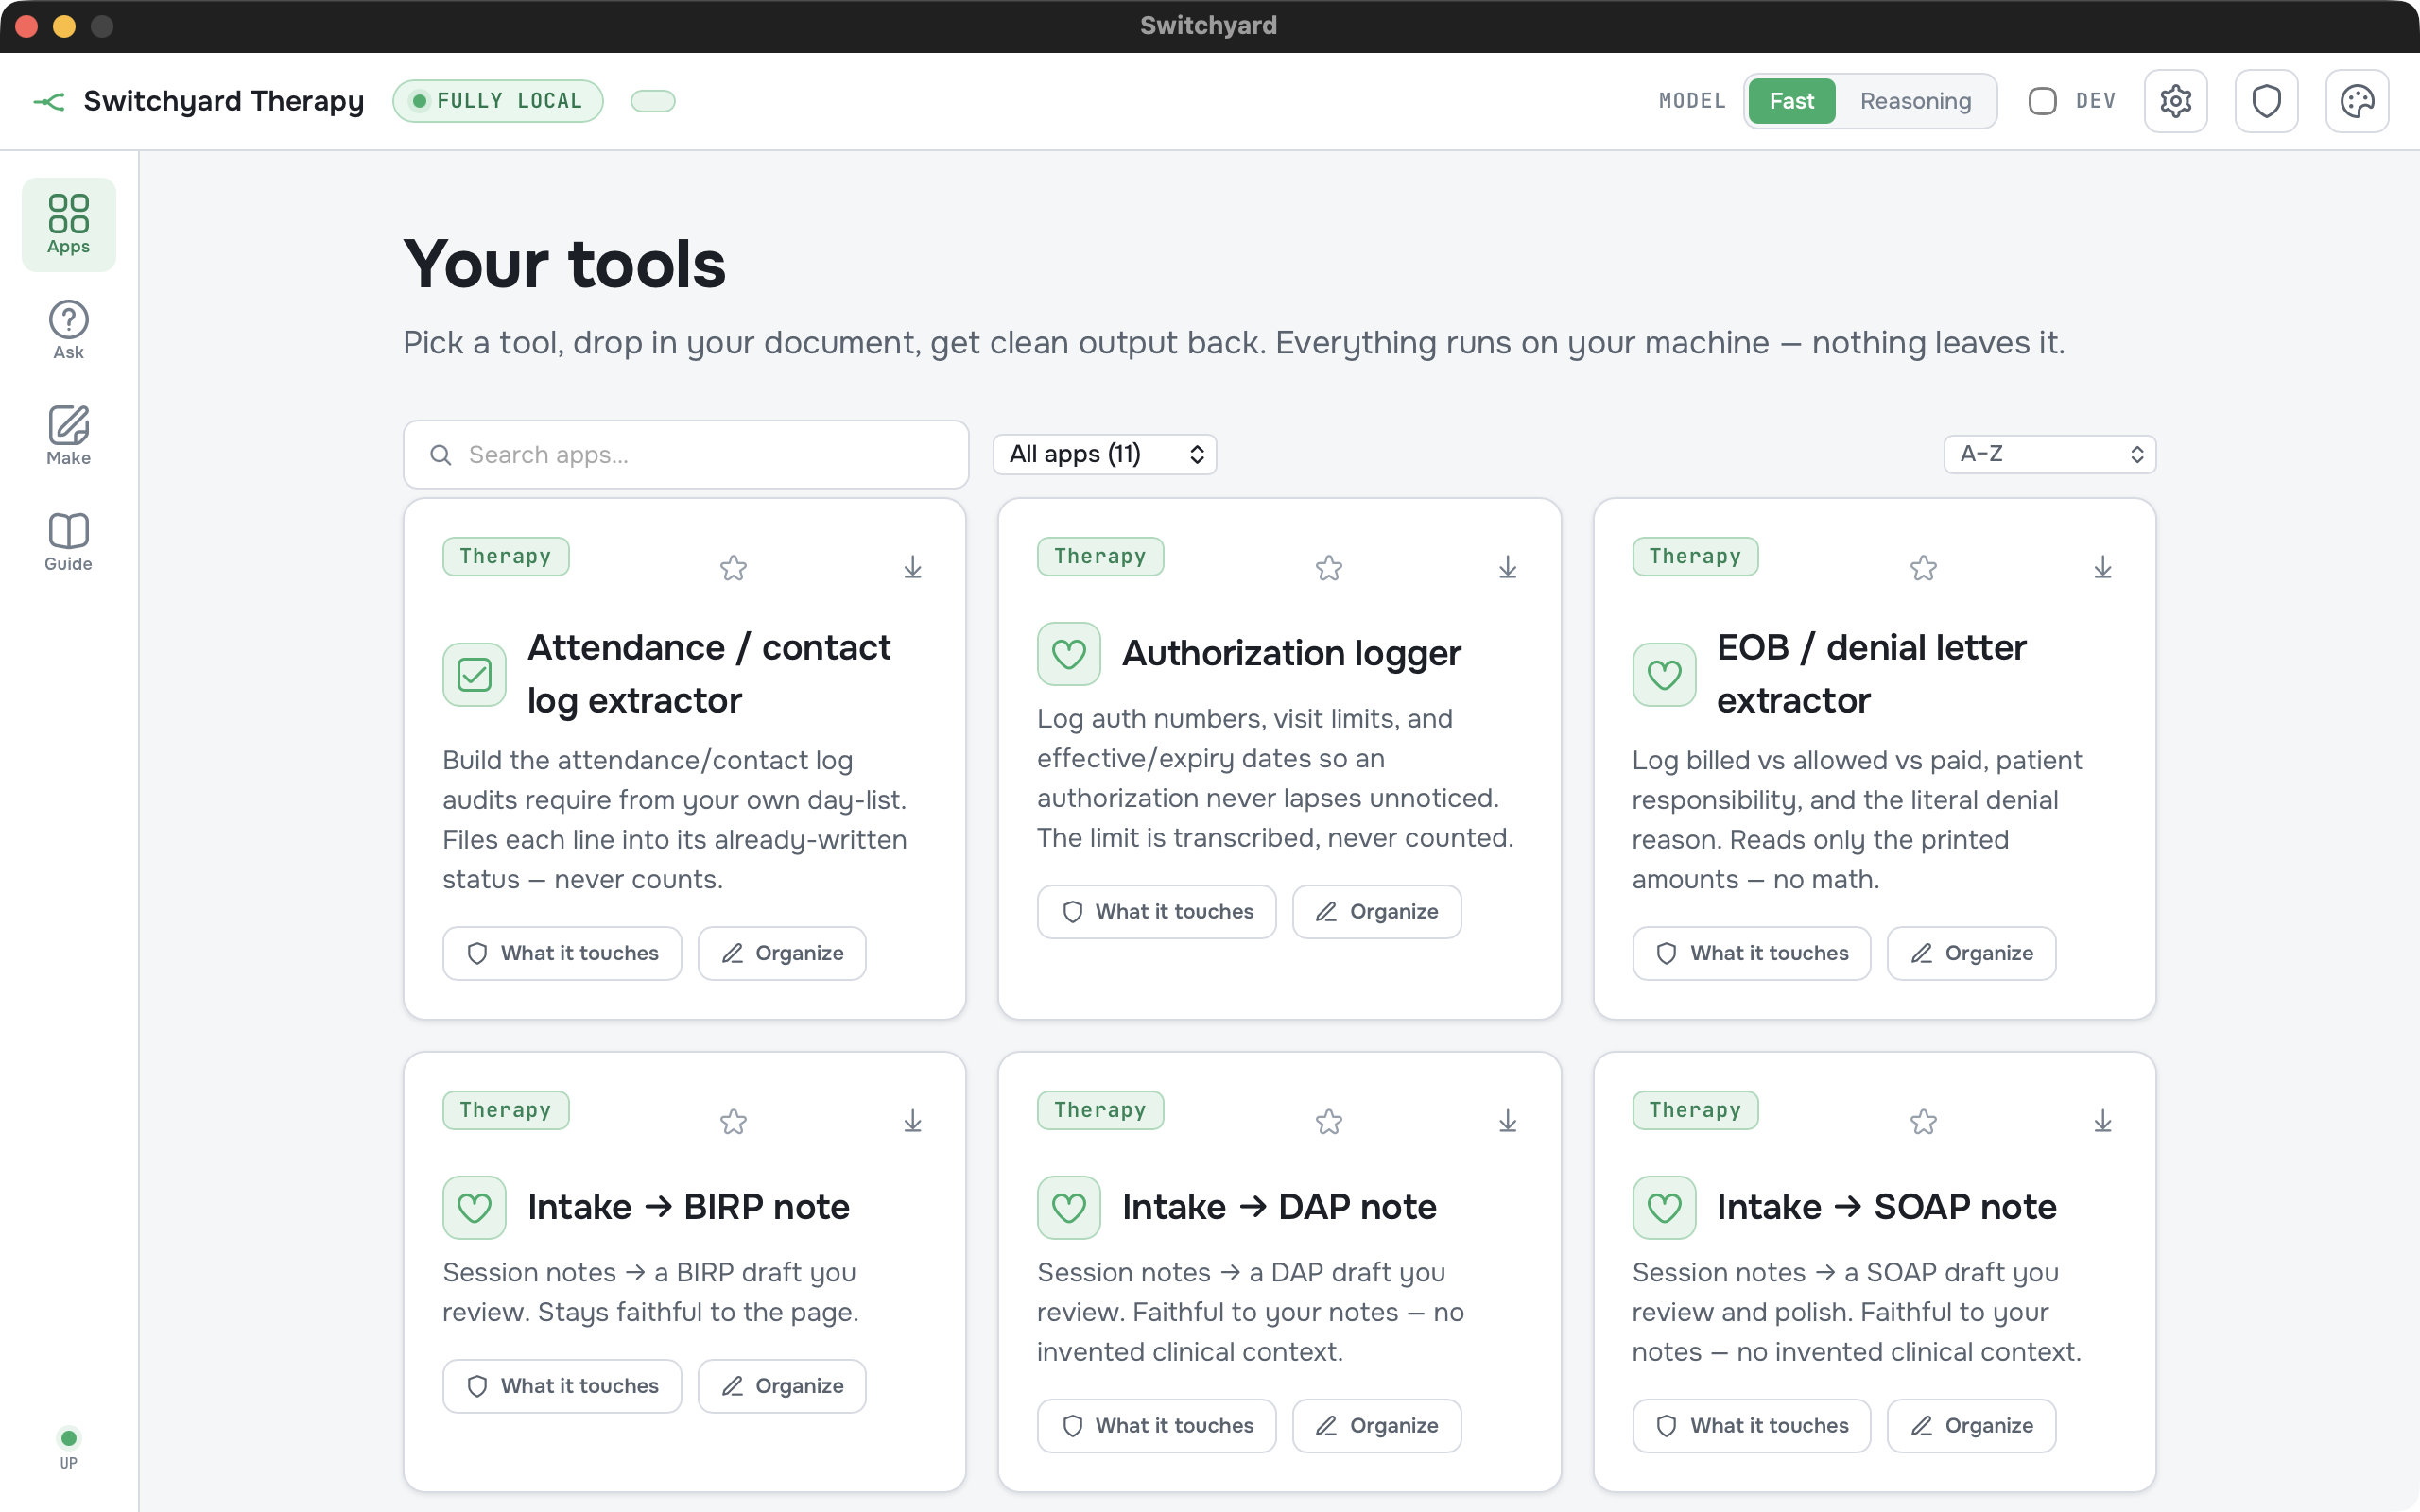Click the Search apps field
Viewport: 2420px width, 1512px height.
[x=686, y=454]
